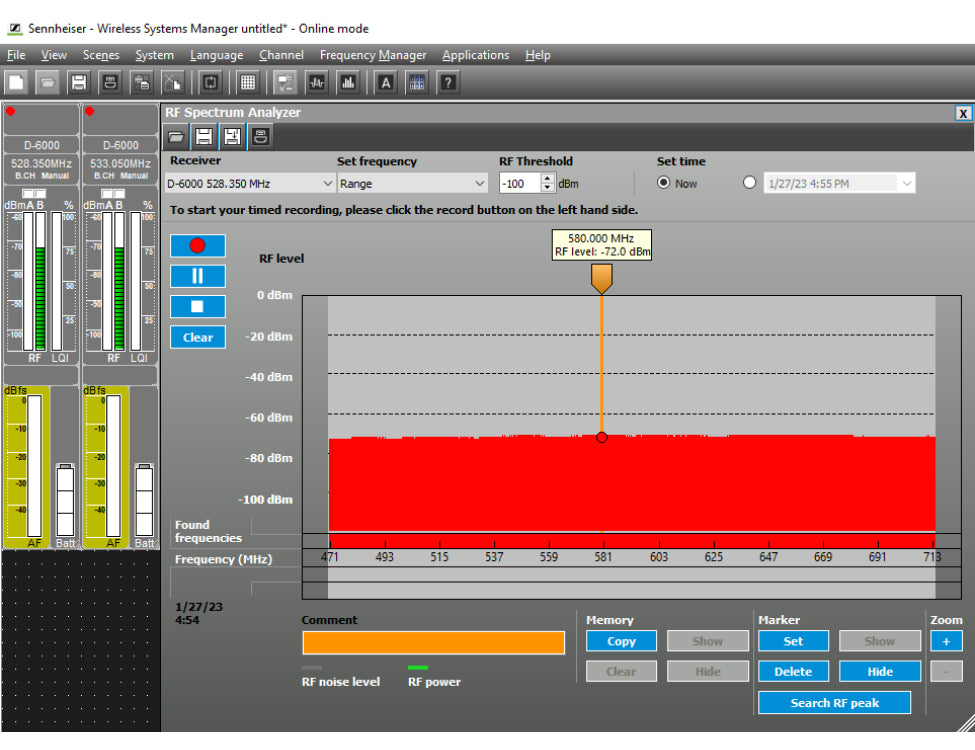Image resolution: width=975 pixels, height=750 pixels.
Task: Increase RF Threshold using the up stepper arrow
Action: click(x=547, y=179)
